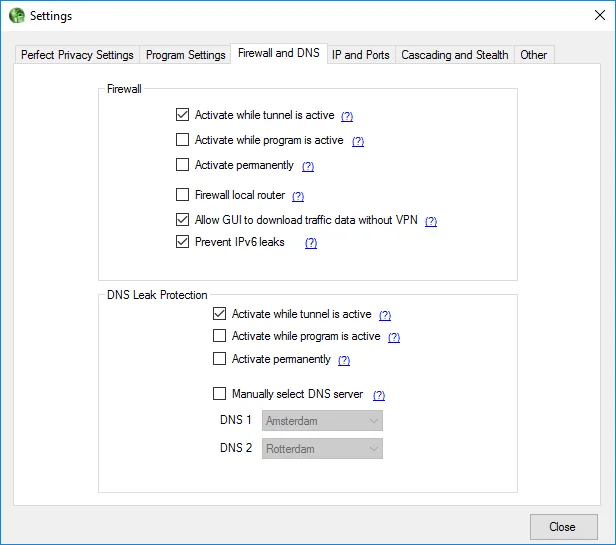Disable Allow GUI to download traffic data

click(182, 220)
